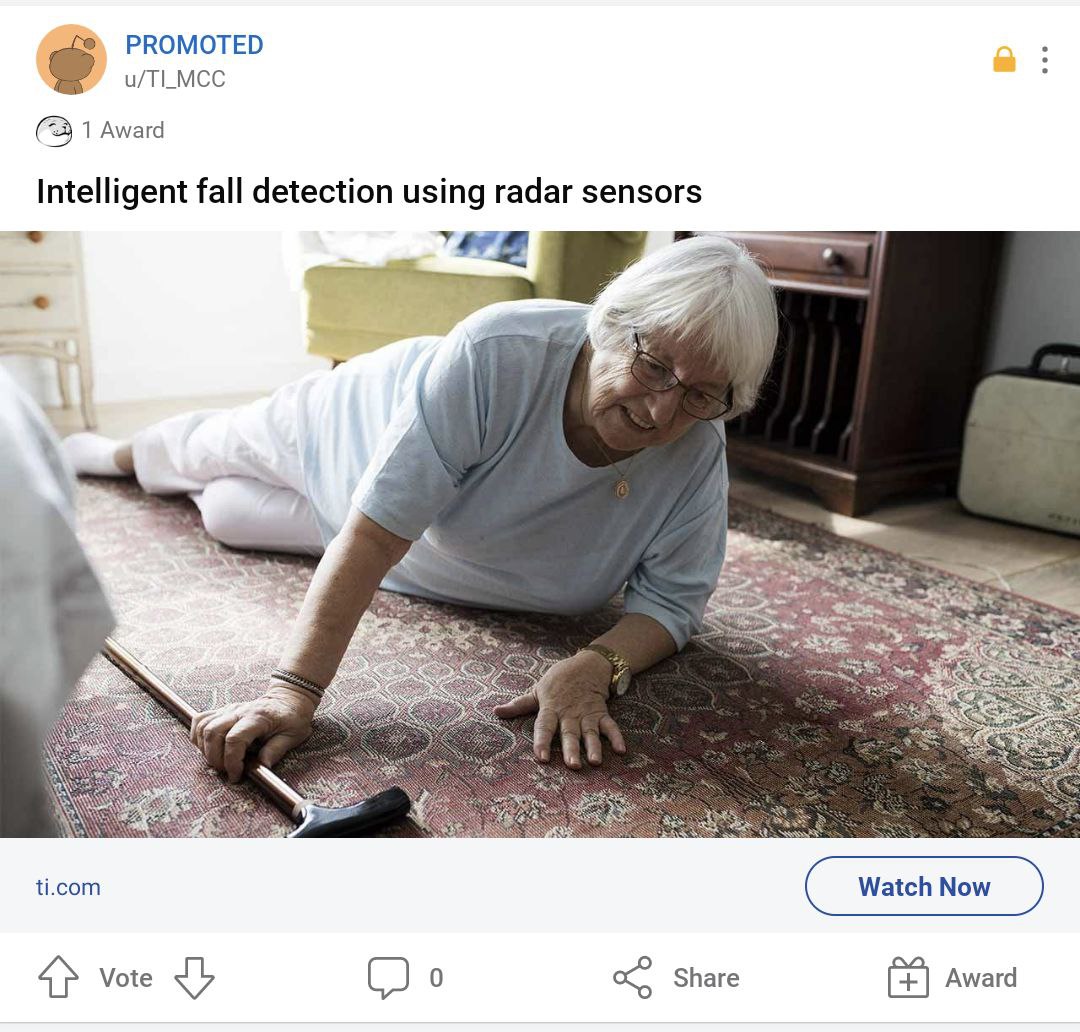Click the Watch Now button

(x=924, y=886)
